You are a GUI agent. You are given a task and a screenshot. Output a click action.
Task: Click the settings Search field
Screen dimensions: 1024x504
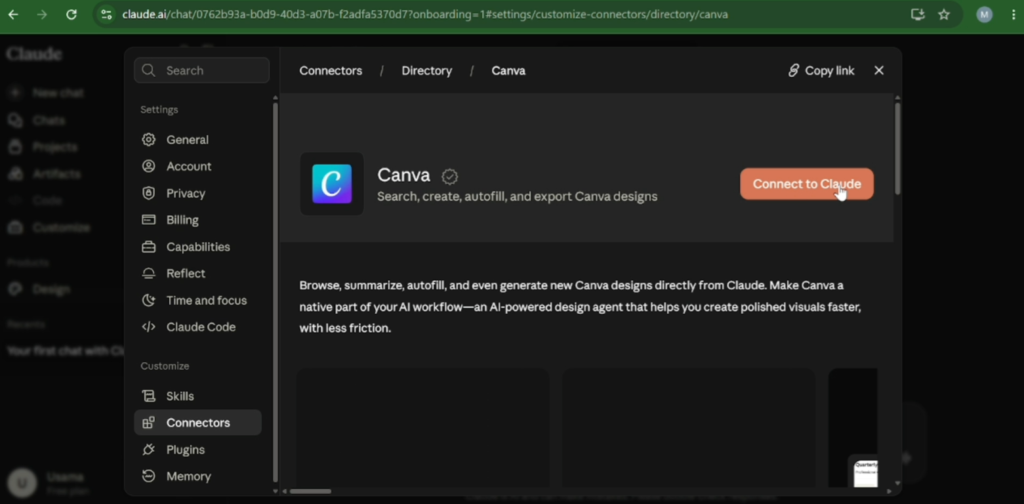pos(202,71)
